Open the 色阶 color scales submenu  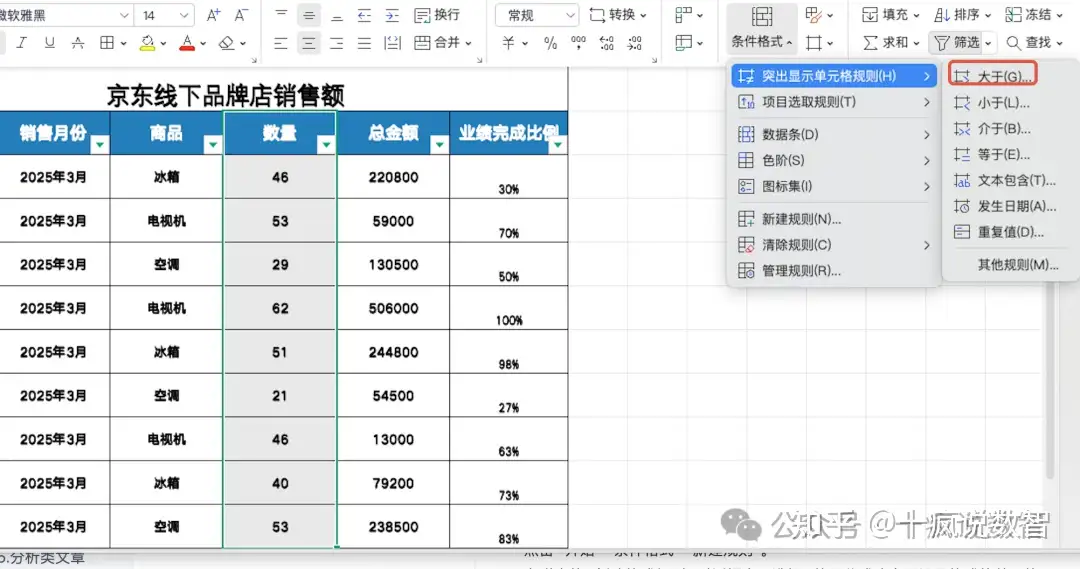tap(834, 161)
